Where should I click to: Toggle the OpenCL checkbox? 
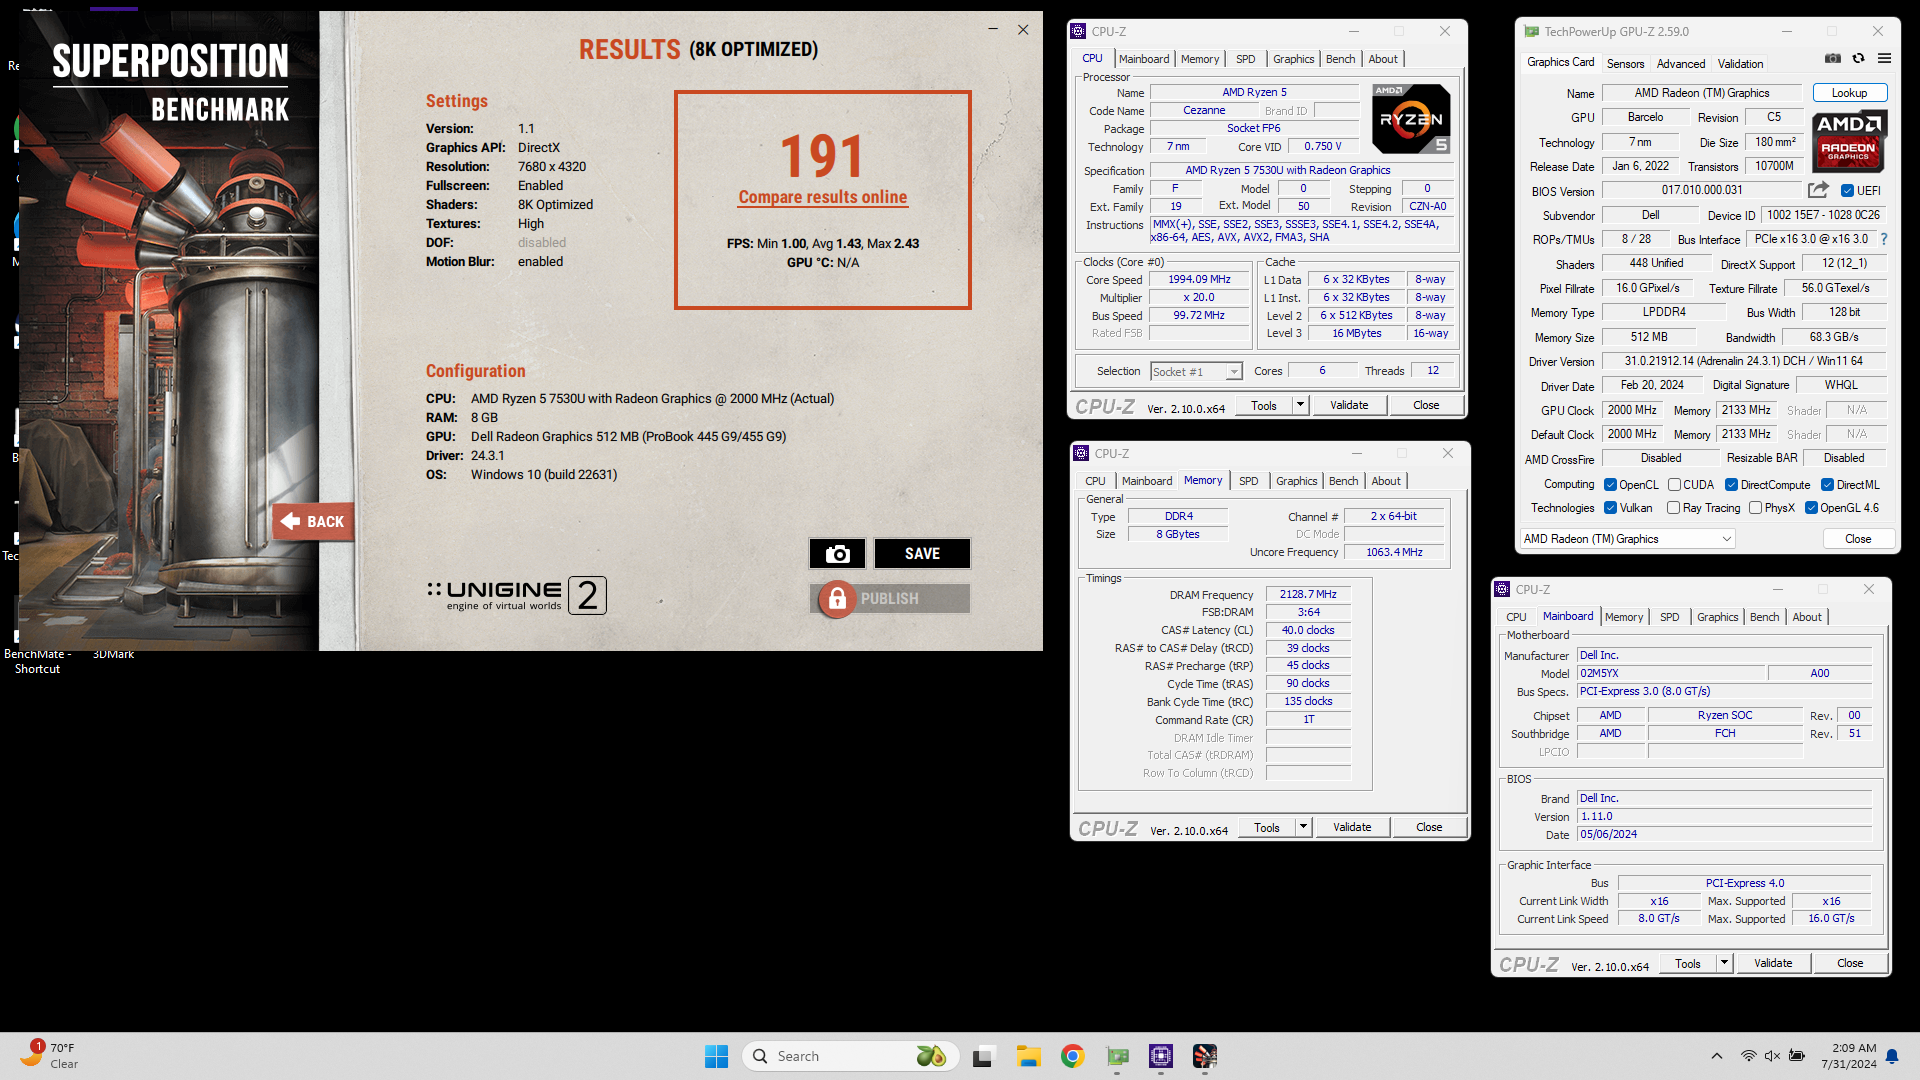pyautogui.click(x=1610, y=485)
